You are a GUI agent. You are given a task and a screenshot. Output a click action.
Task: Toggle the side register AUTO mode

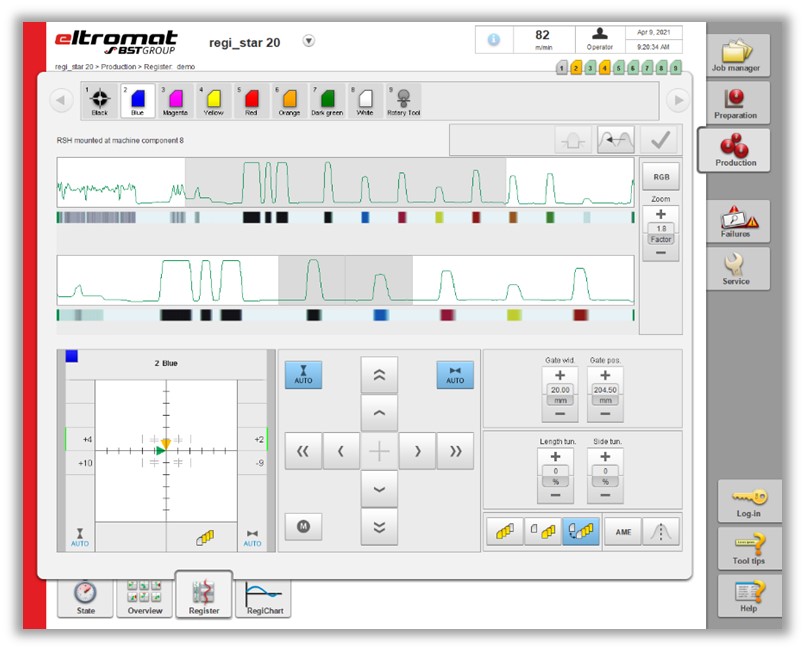tap(455, 375)
